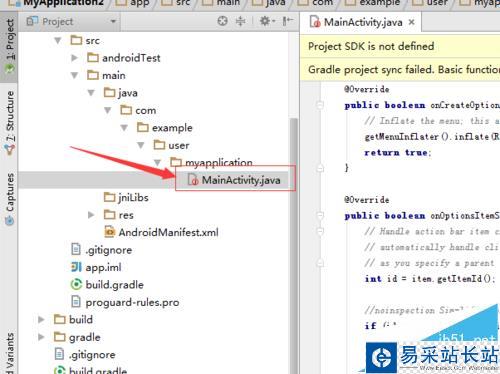
Task: Open the 7: Structure side tab
Action: coord(10,123)
